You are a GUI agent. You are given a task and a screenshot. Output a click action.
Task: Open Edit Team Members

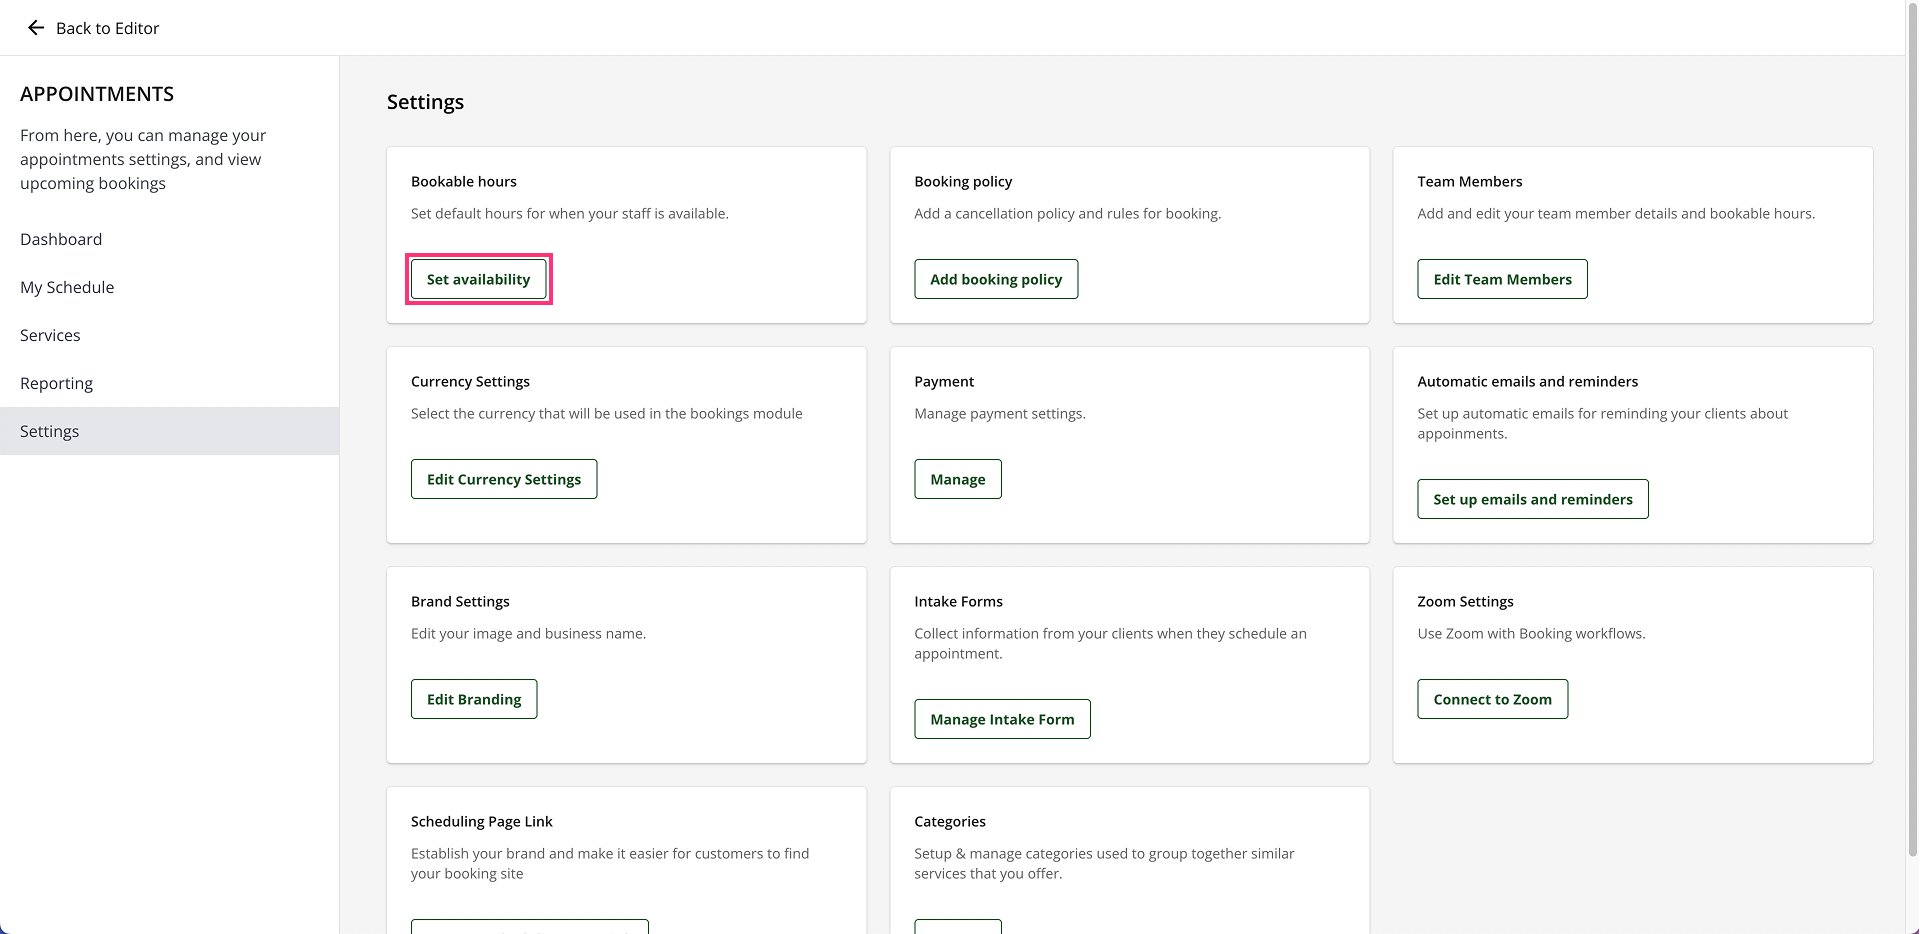point(1502,279)
